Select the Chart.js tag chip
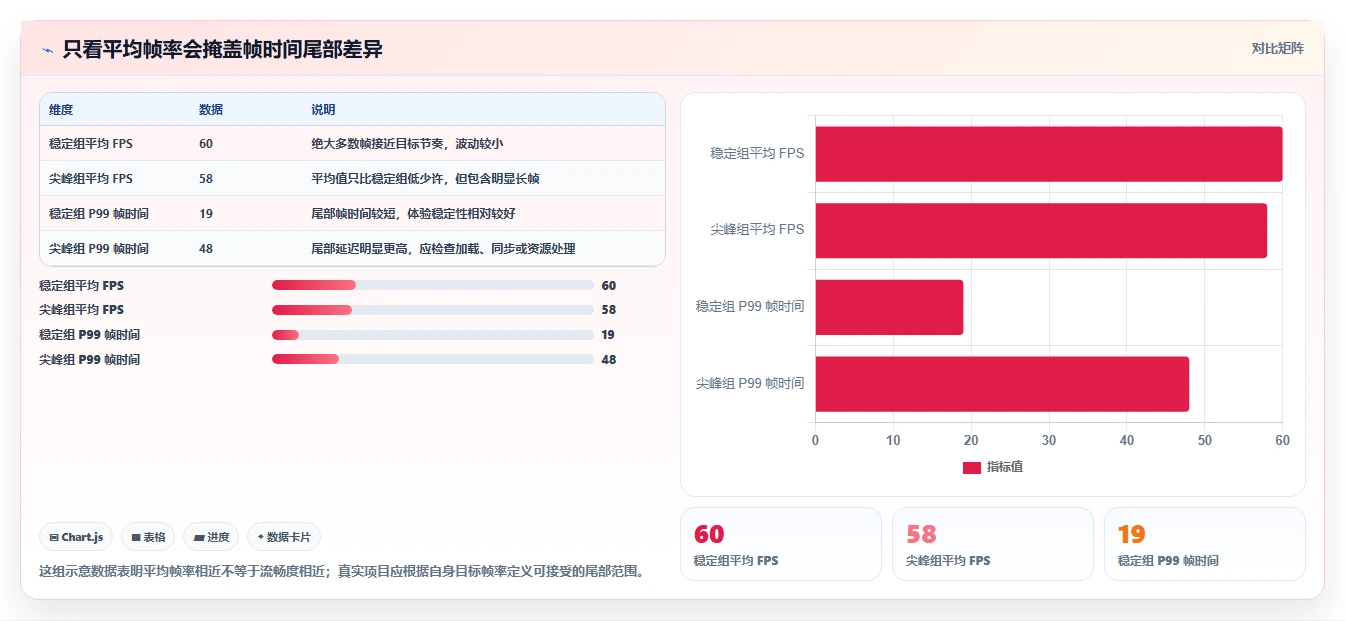Image resolution: width=1345 pixels, height=621 pixels. point(77,537)
